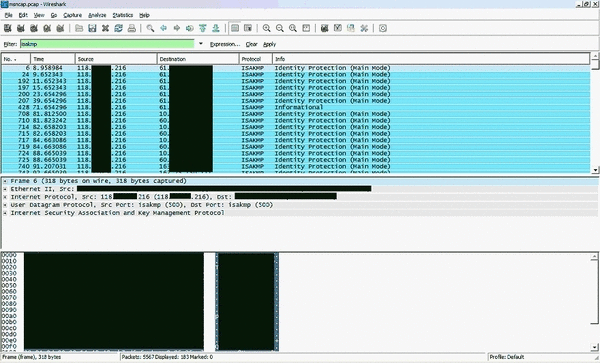
Task: Save the capture file
Action: [x=92, y=28]
